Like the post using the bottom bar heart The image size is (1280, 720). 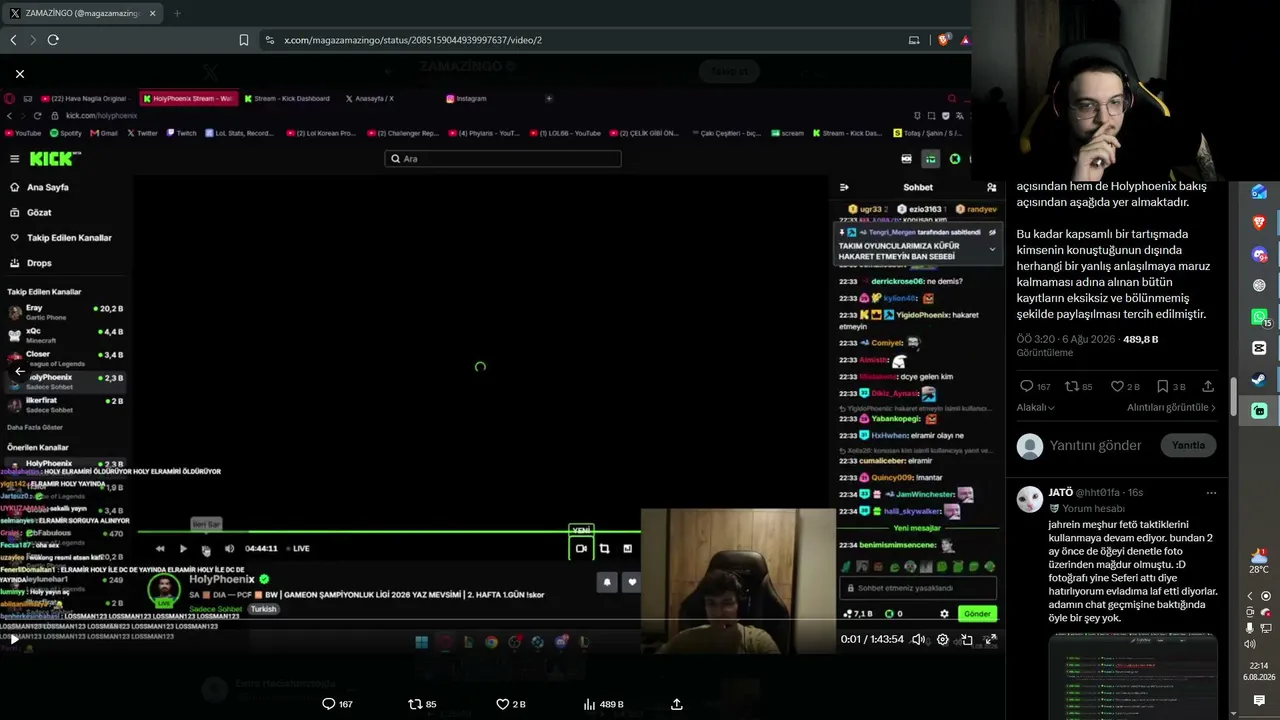coord(503,704)
